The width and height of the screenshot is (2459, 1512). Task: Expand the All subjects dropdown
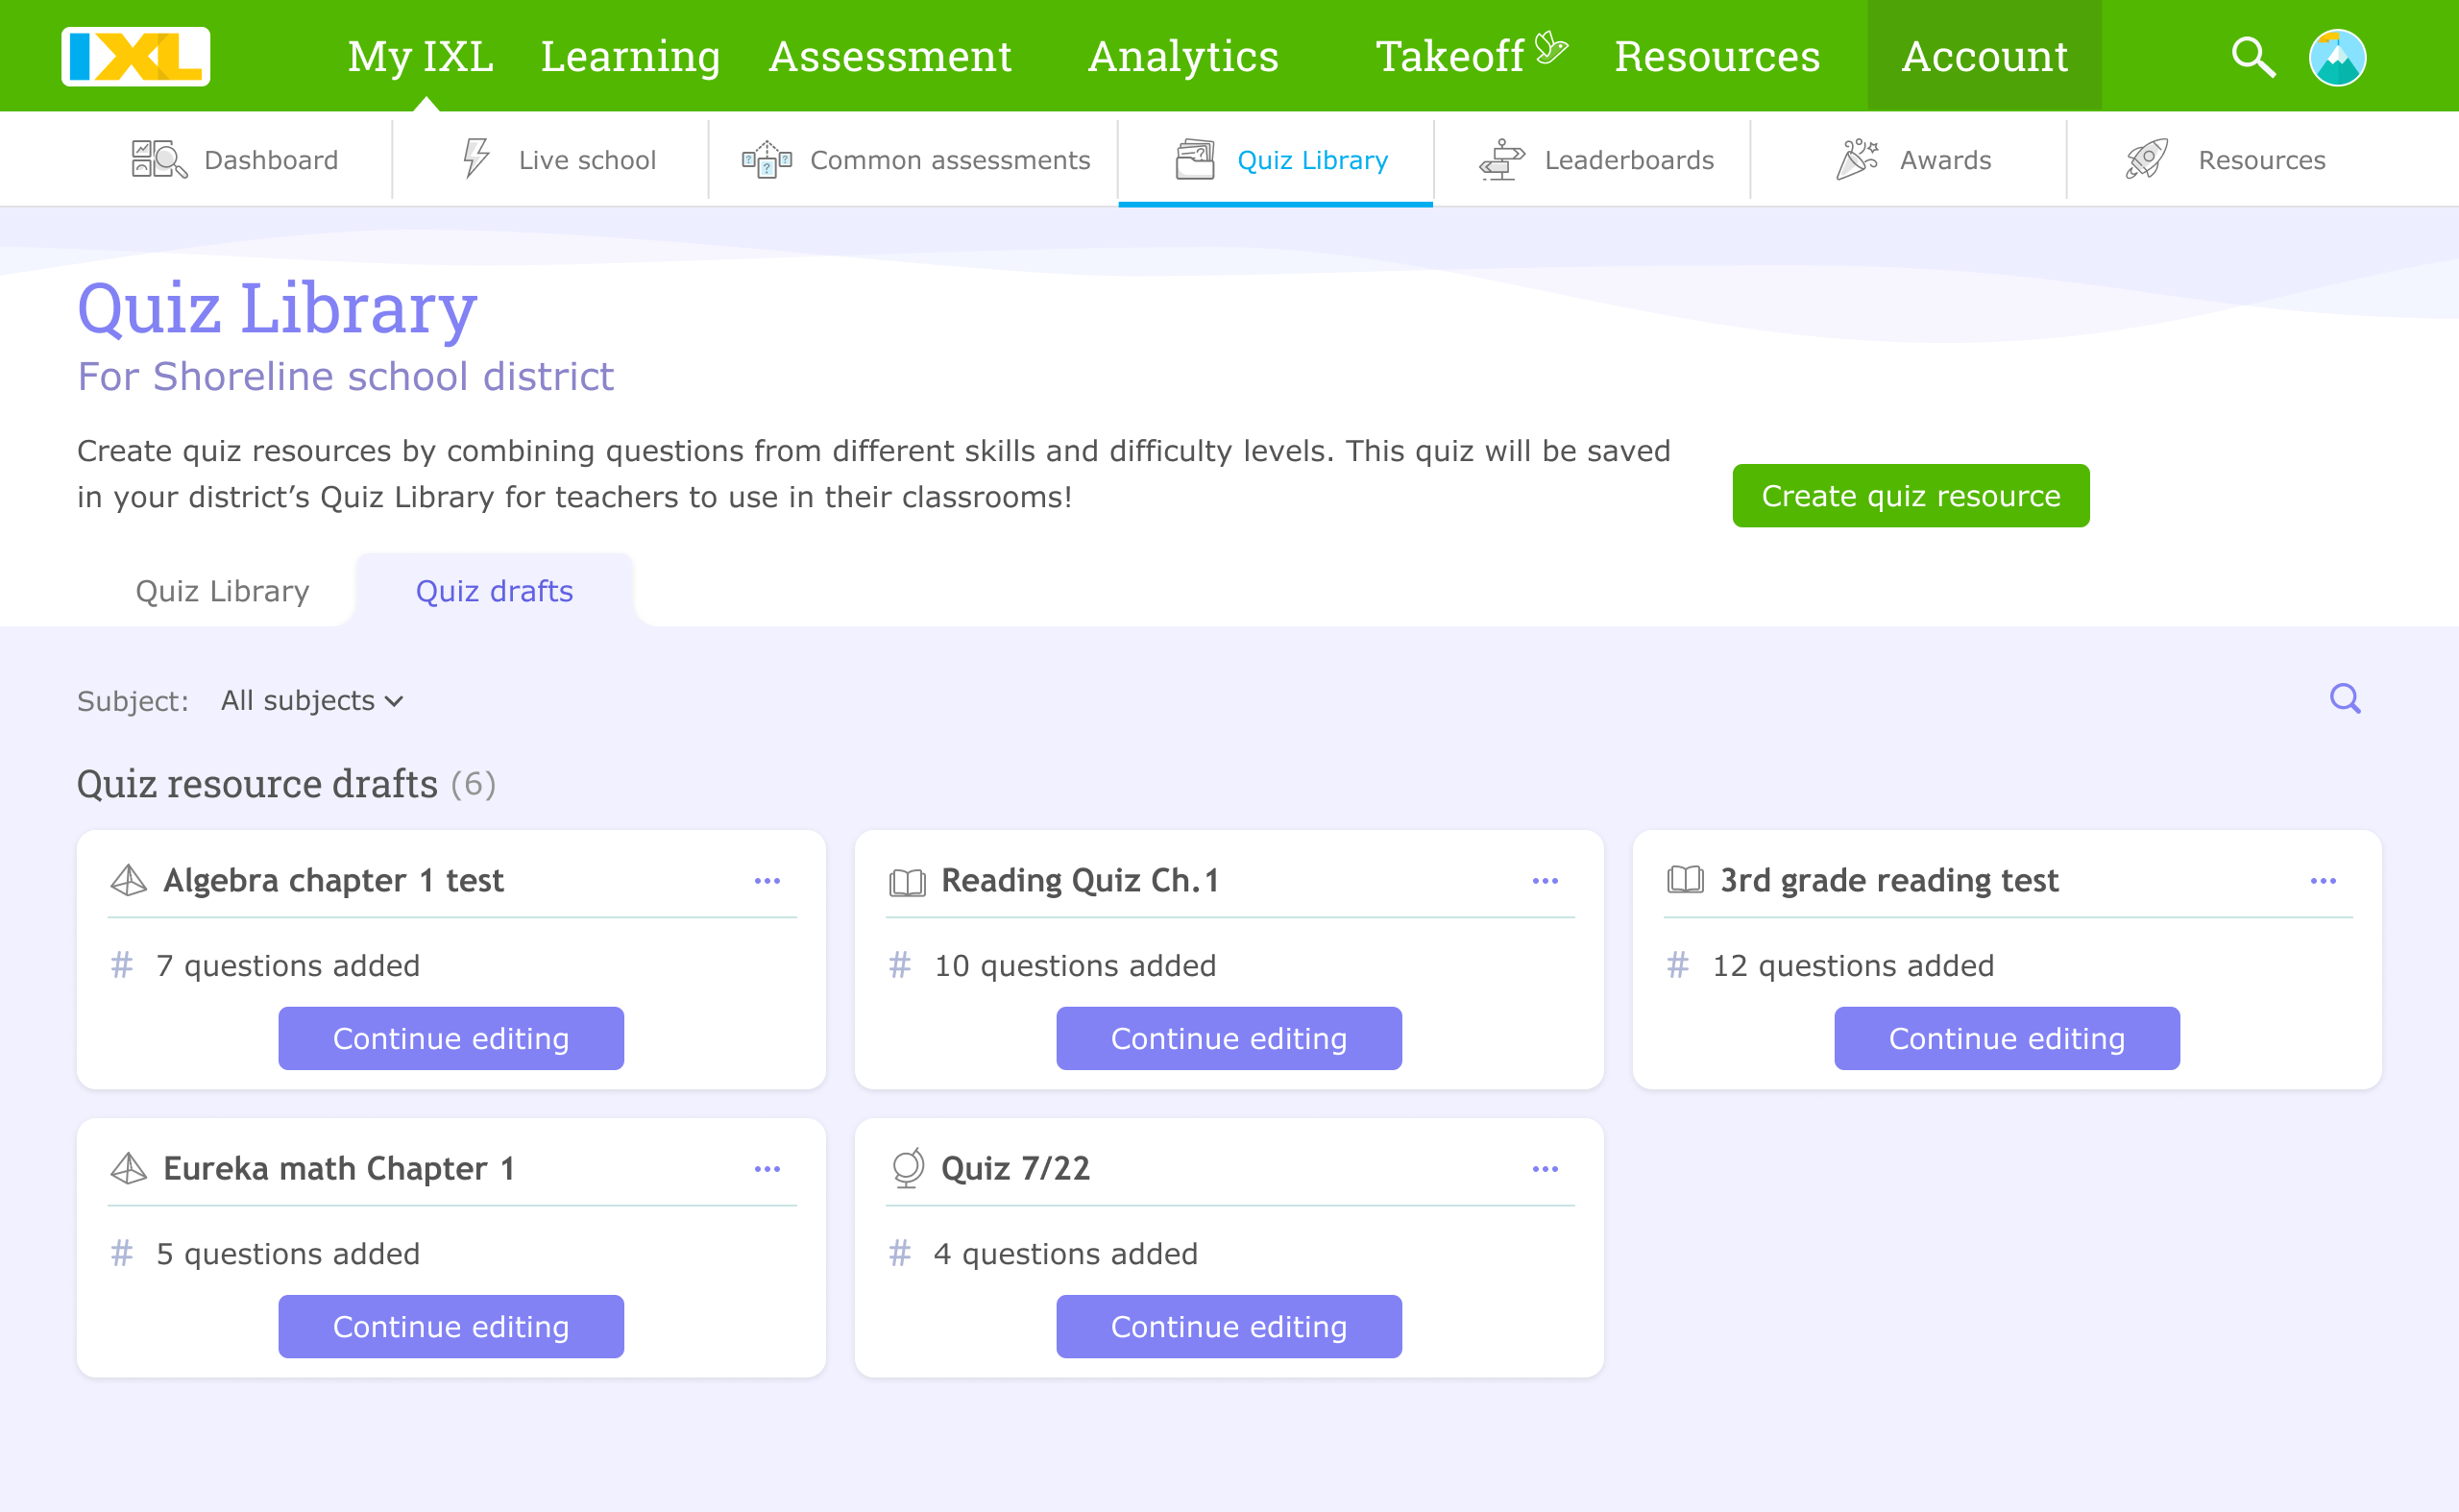point(312,701)
